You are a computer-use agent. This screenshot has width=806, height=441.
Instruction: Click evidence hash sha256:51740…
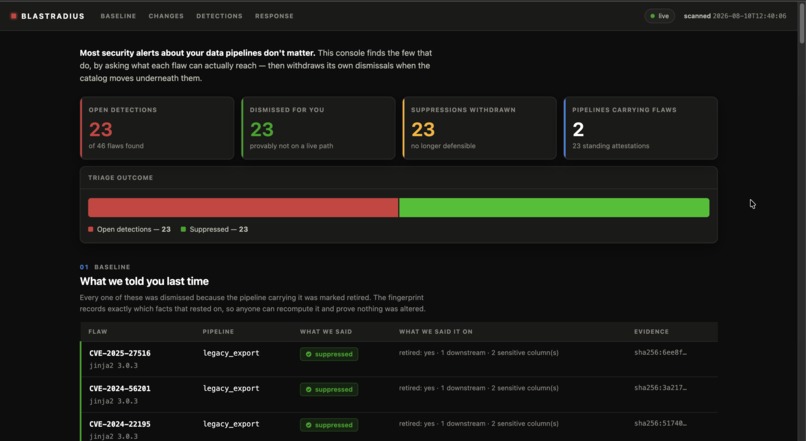pyautogui.click(x=660, y=424)
